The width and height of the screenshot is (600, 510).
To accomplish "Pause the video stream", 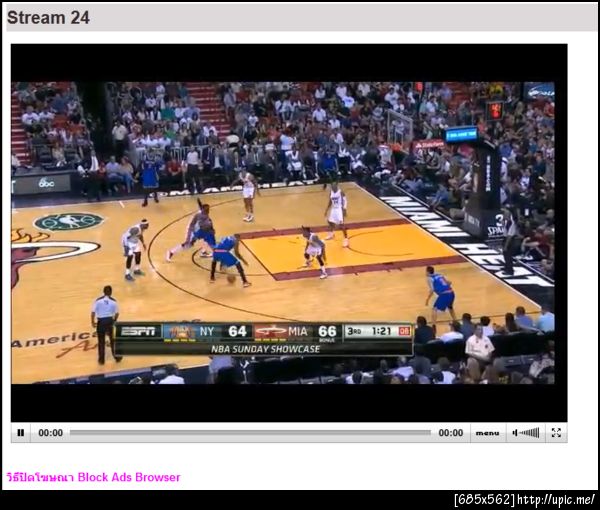I will tap(21, 433).
